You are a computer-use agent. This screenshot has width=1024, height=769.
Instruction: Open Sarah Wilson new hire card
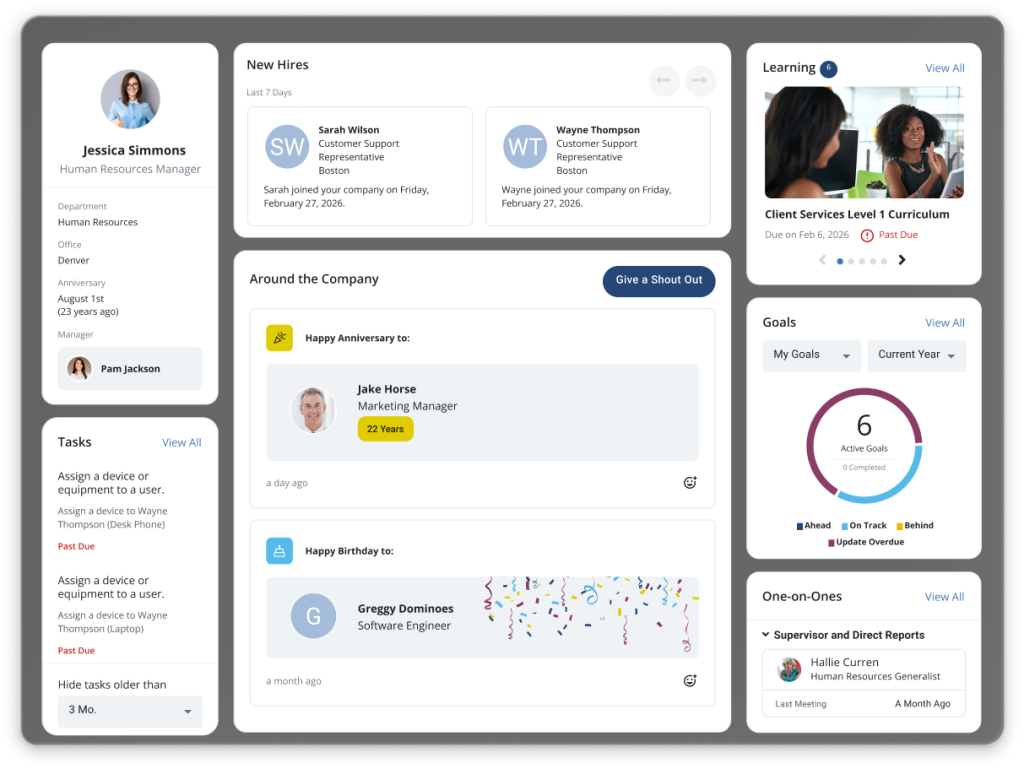point(360,166)
